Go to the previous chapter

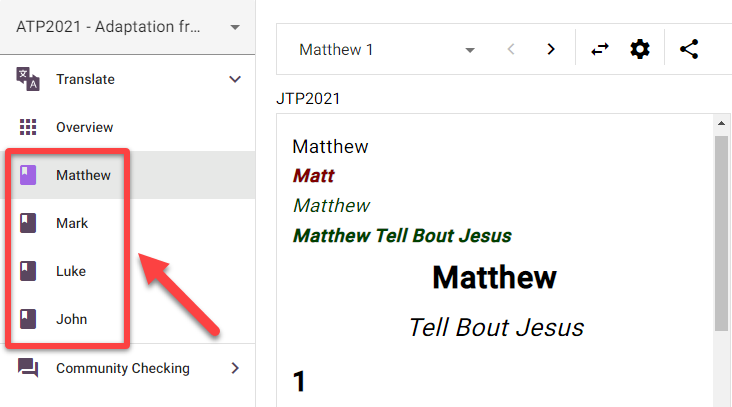point(511,49)
